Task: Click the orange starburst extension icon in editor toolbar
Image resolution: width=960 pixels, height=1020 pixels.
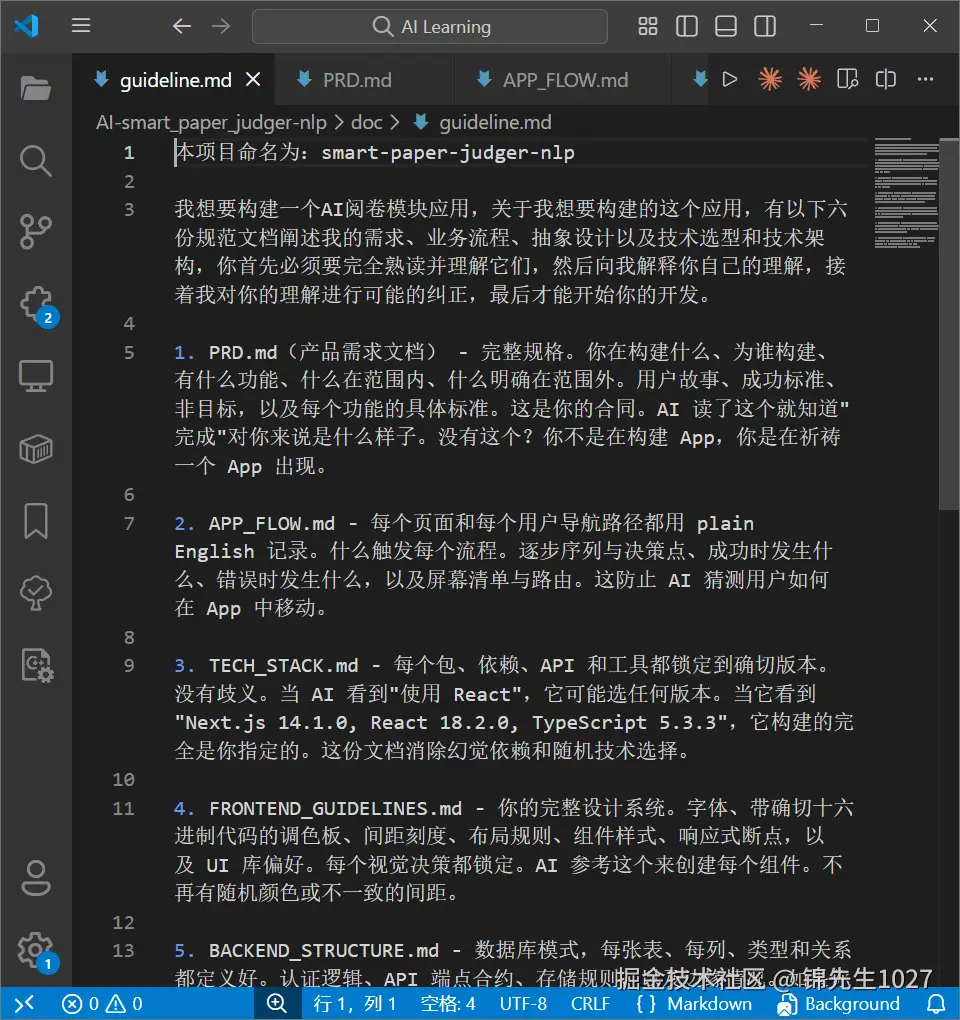Action: (770, 78)
